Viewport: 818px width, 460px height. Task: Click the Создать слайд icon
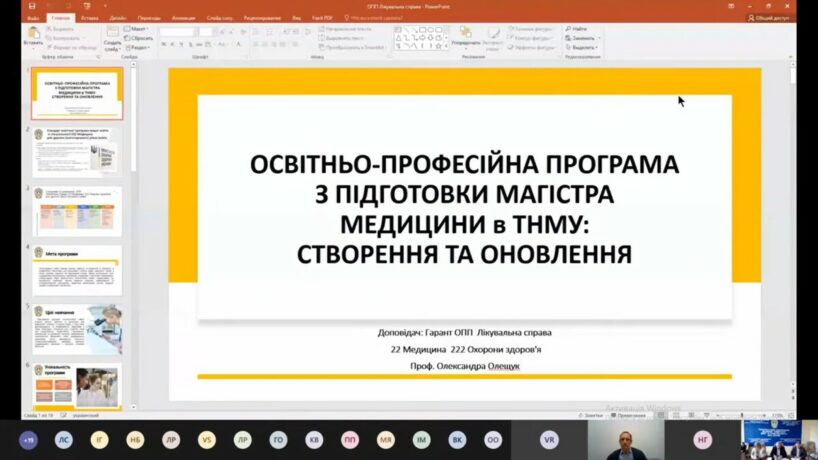[x=112, y=39]
